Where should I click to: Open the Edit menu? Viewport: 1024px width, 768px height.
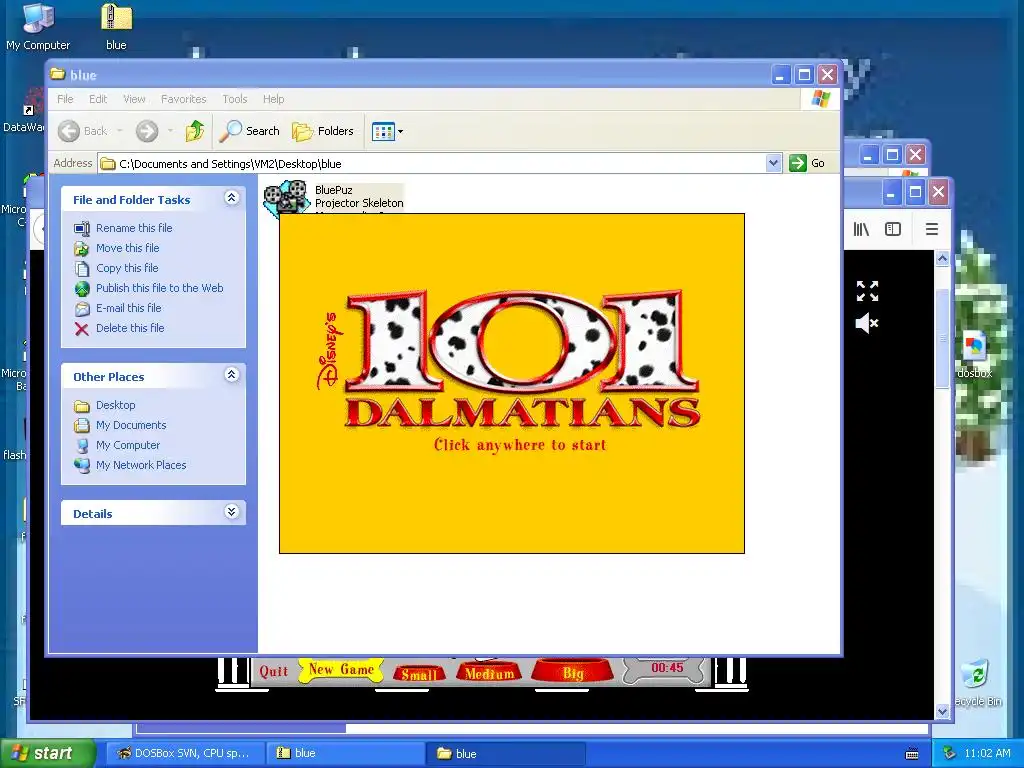coord(98,99)
